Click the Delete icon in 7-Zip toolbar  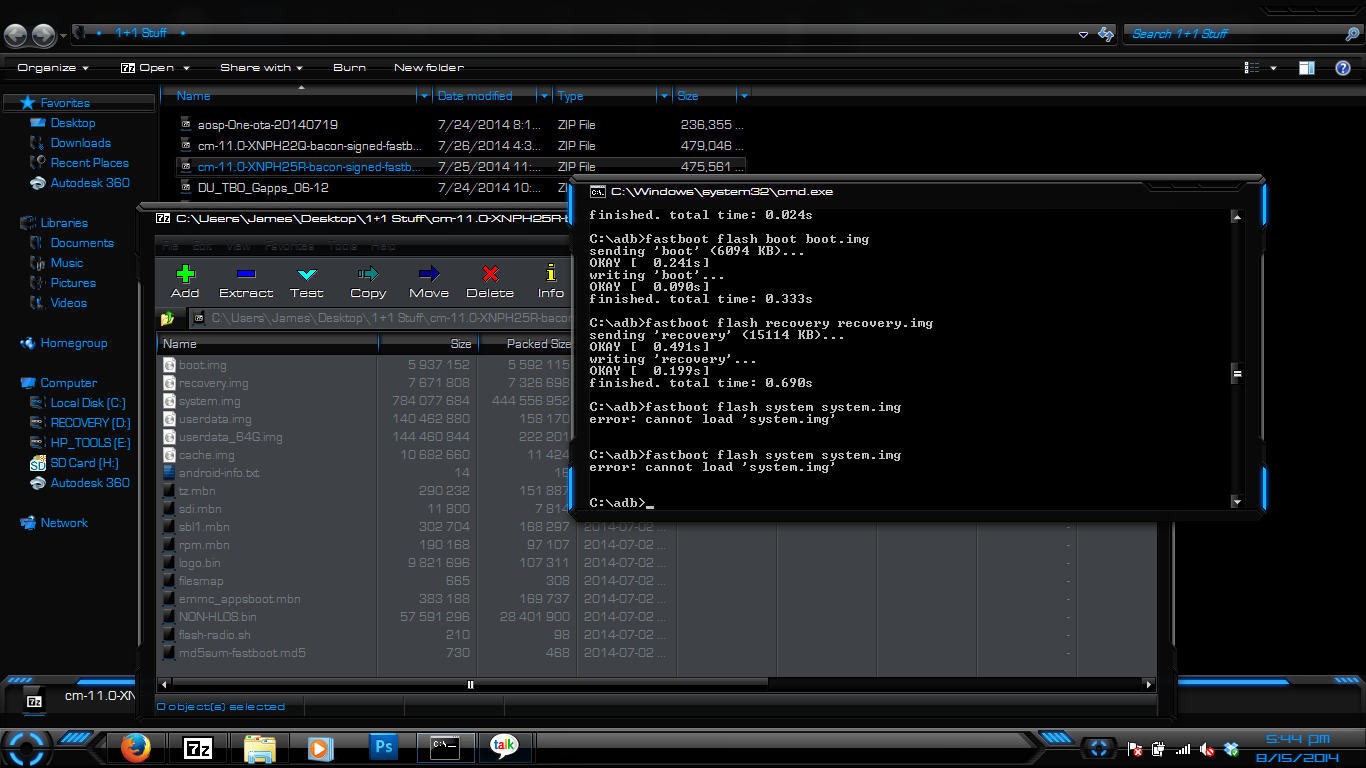[x=490, y=274]
